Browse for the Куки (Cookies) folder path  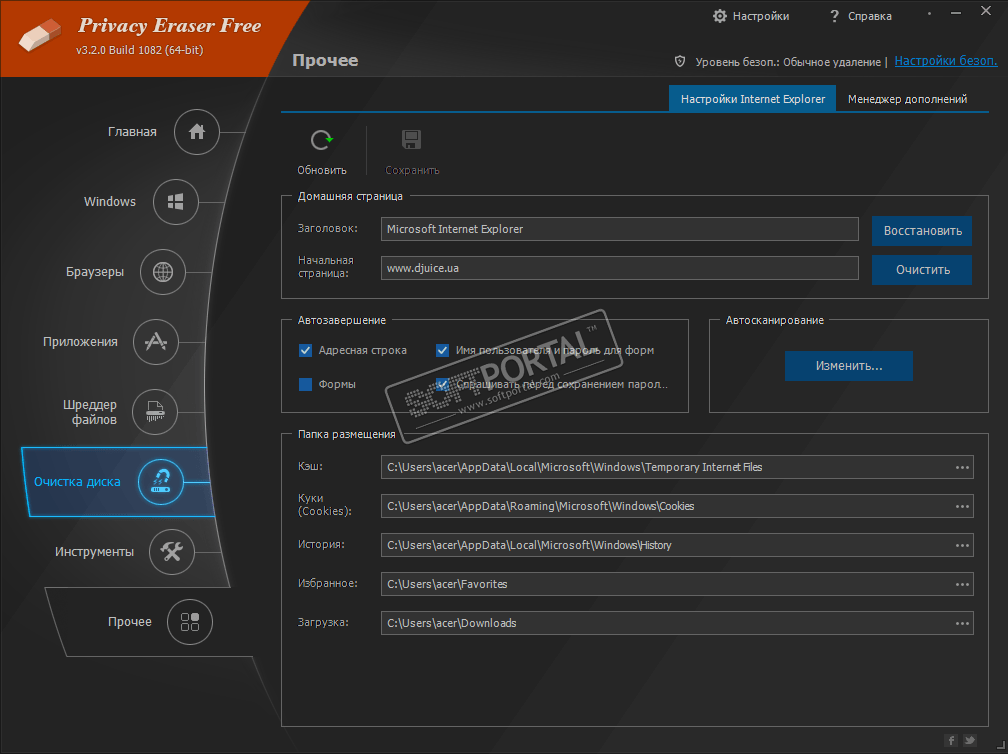[962, 507]
